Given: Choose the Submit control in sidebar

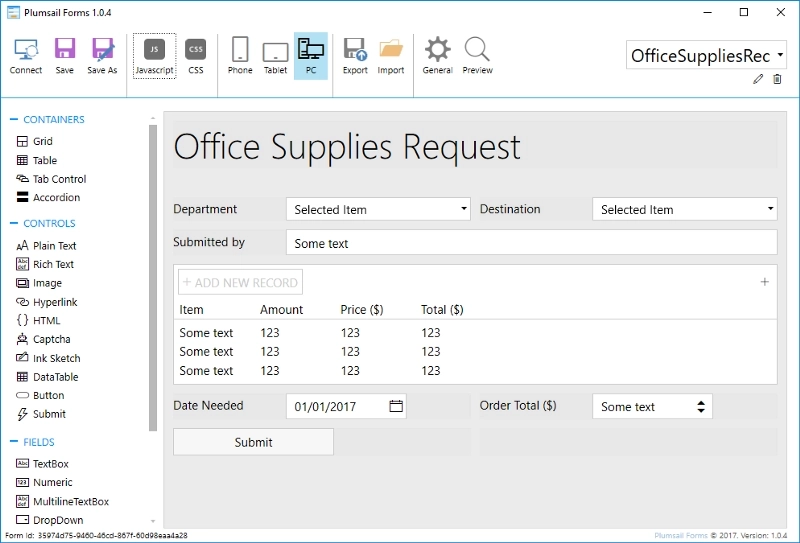Looking at the screenshot, I should point(41,414).
